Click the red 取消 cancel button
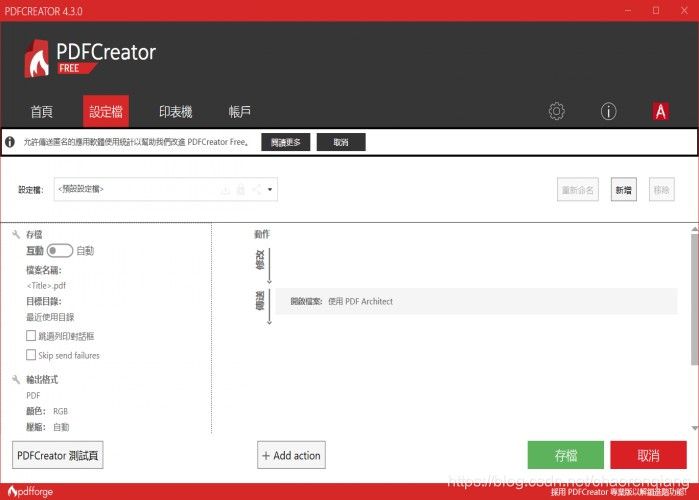The image size is (699, 500). click(648, 455)
